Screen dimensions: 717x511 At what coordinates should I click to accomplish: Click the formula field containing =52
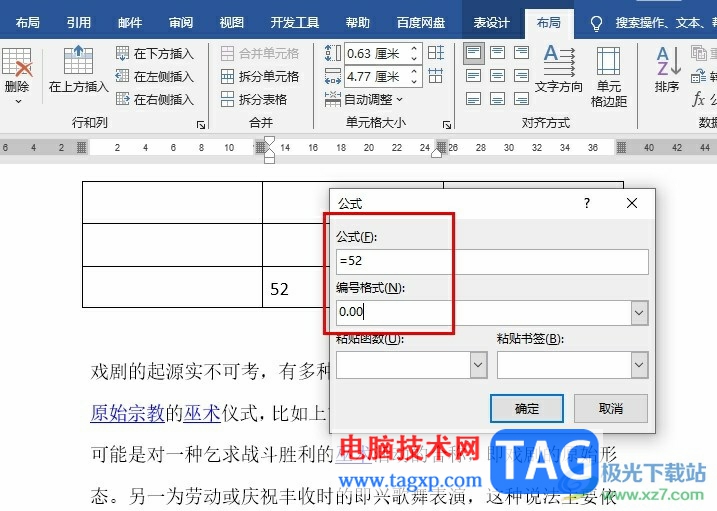coord(492,261)
